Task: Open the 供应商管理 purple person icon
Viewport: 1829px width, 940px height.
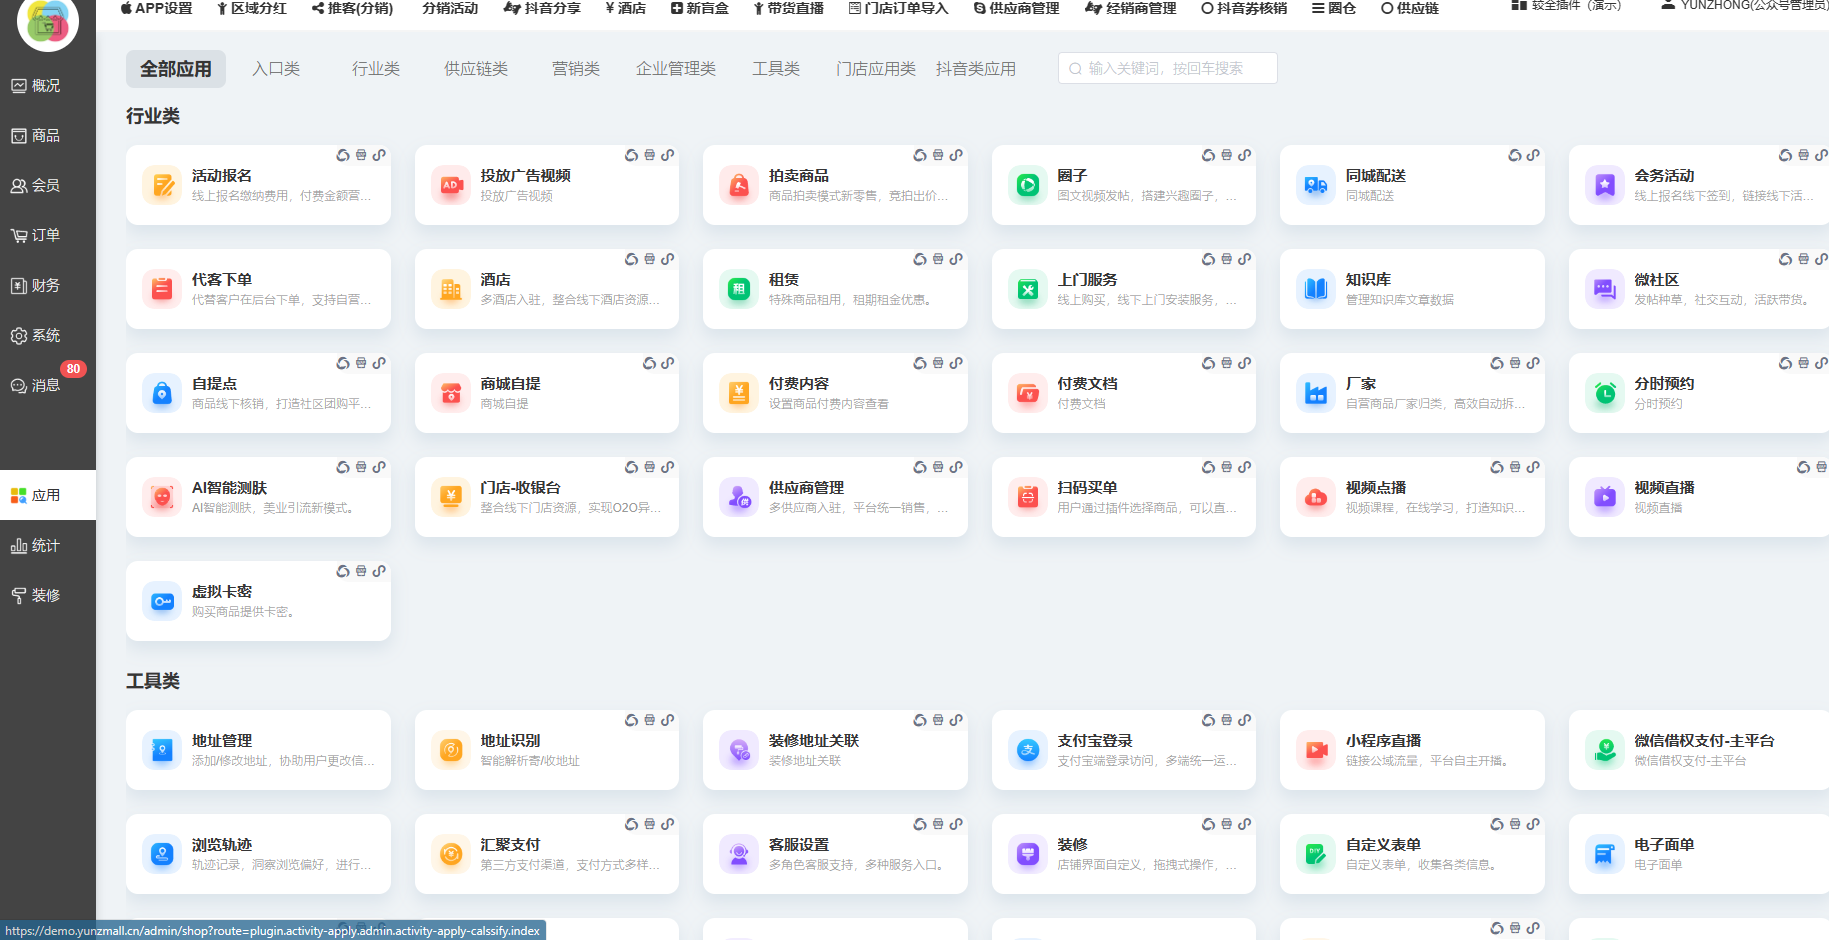Action: (x=739, y=497)
